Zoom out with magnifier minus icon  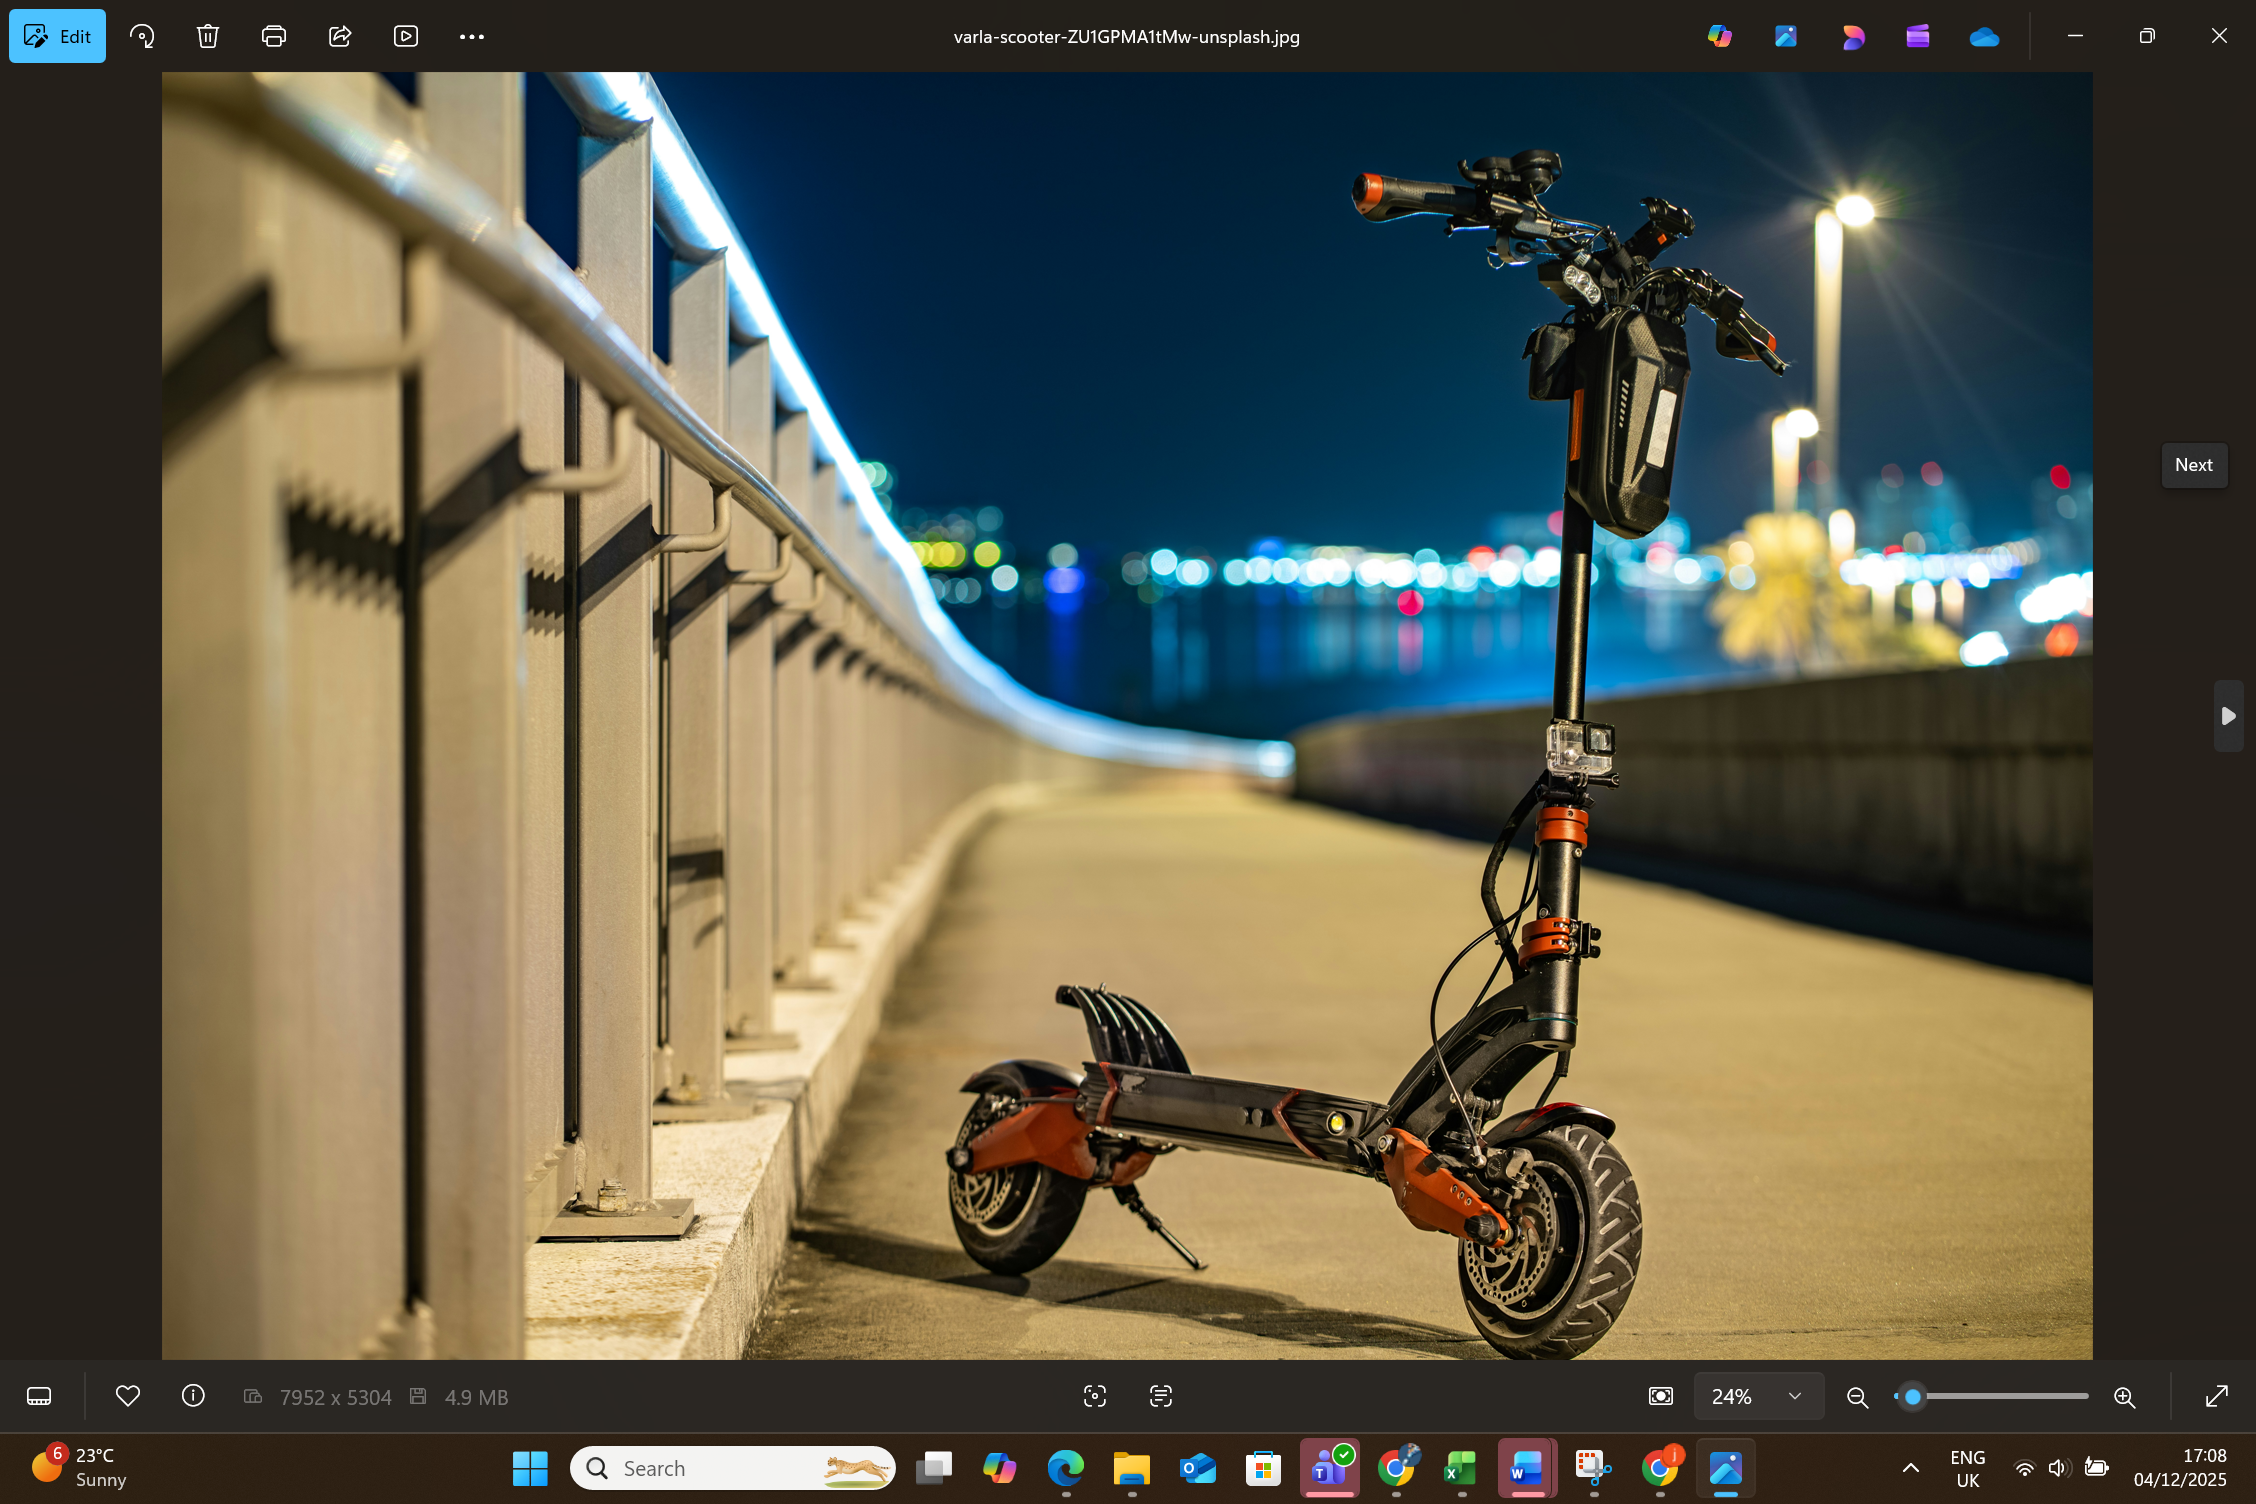(1857, 1397)
